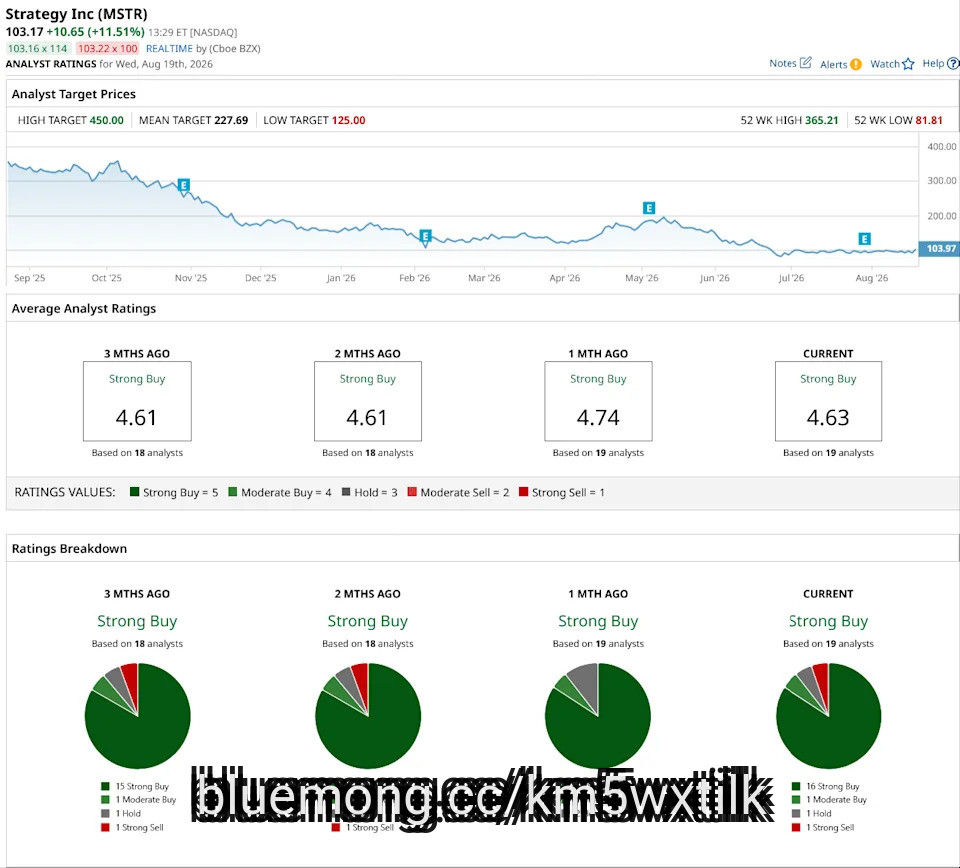Click the 3 months ago pie chart

[x=138, y=716]
